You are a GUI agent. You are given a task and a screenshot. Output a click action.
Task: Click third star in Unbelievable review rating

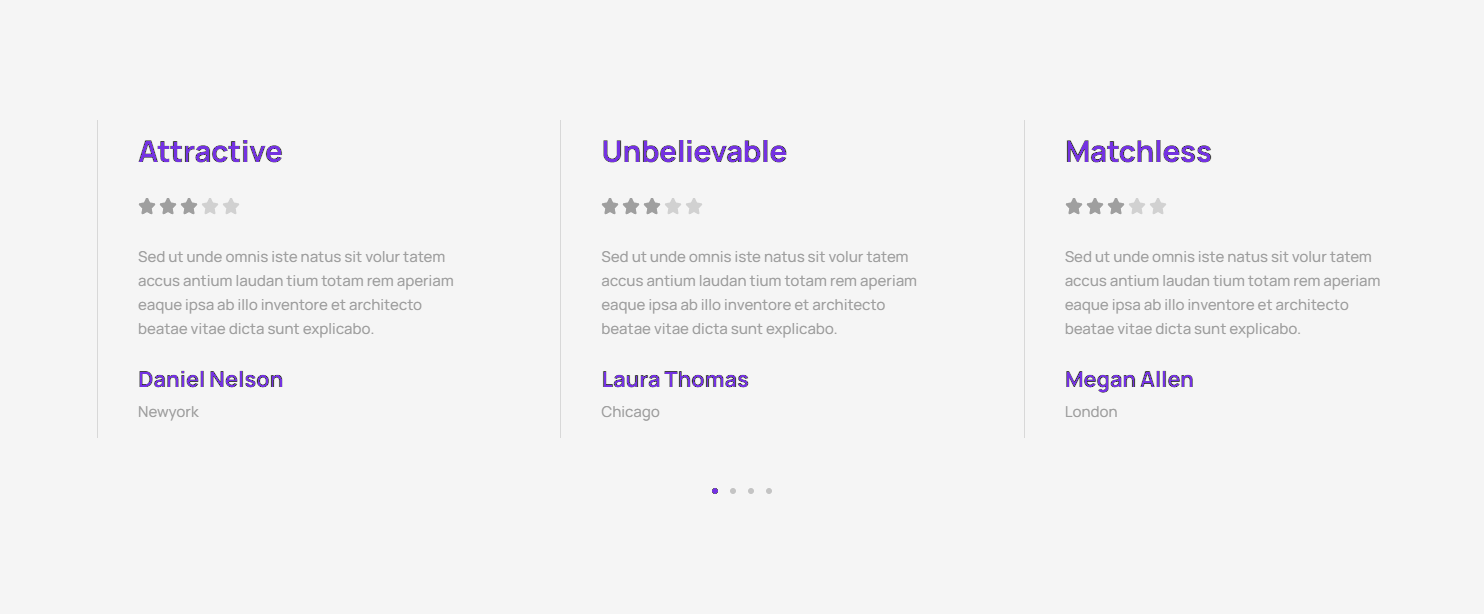point(652,207)
